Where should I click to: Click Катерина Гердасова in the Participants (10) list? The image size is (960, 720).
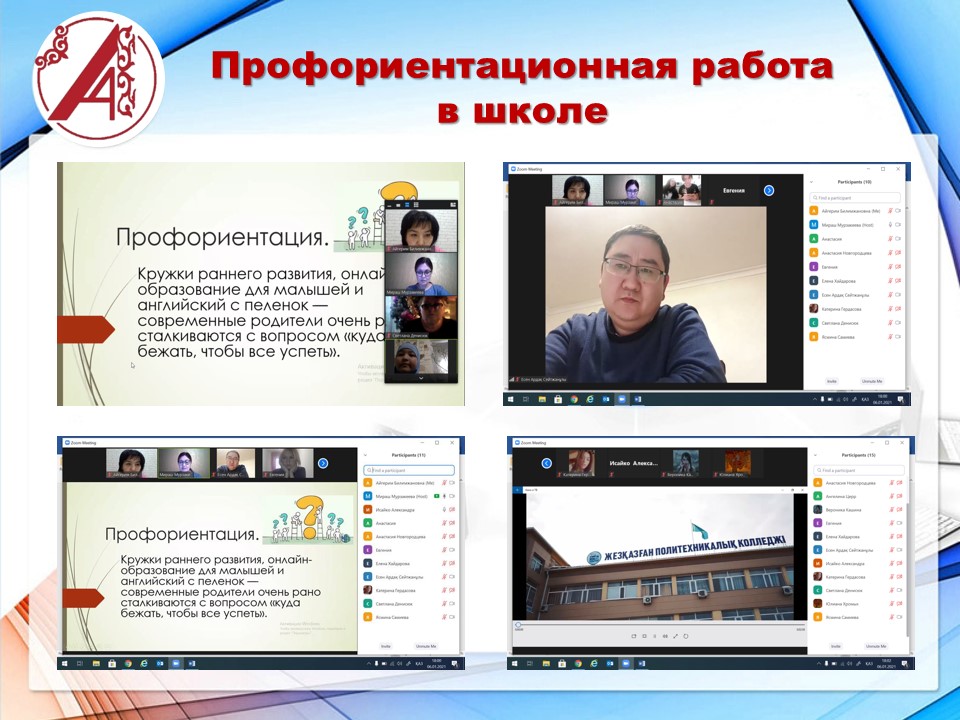tap(841, 309)
